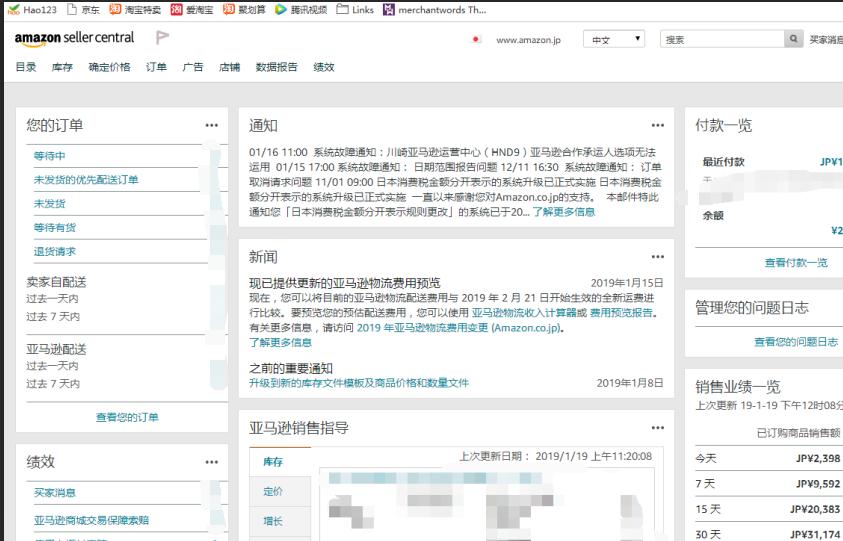The width and height of the screenshot is (843, 541).
Task: Click 了解更多信息 under the news article
Action: tap(280, 343)
